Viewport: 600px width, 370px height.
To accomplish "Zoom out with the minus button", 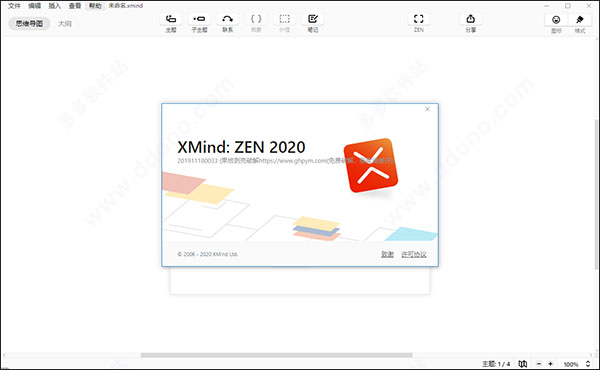I will tap(539, 364).
